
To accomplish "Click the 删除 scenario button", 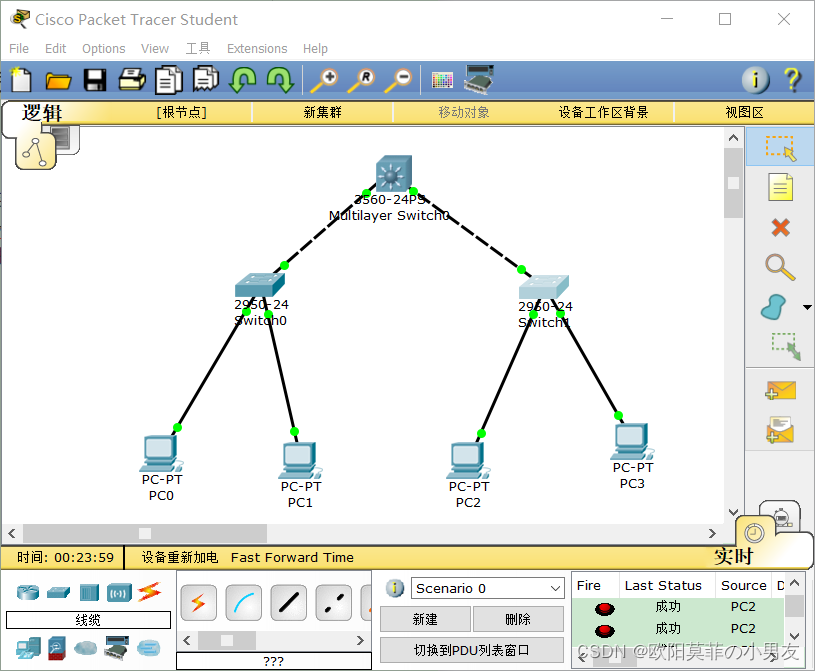I will (x=518, y=619).
